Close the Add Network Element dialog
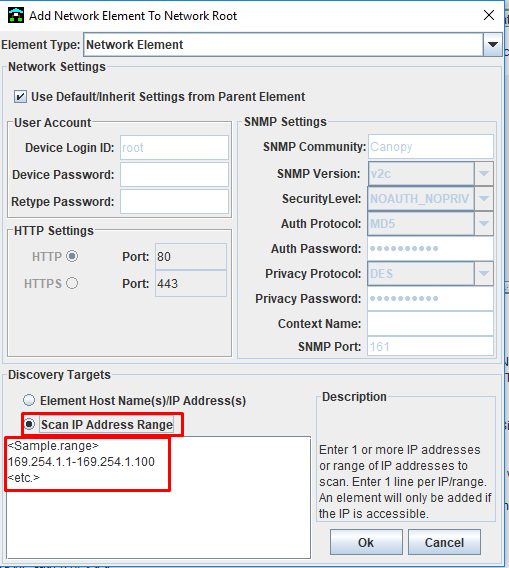This screenshot has height=568, width=509. 489,15
